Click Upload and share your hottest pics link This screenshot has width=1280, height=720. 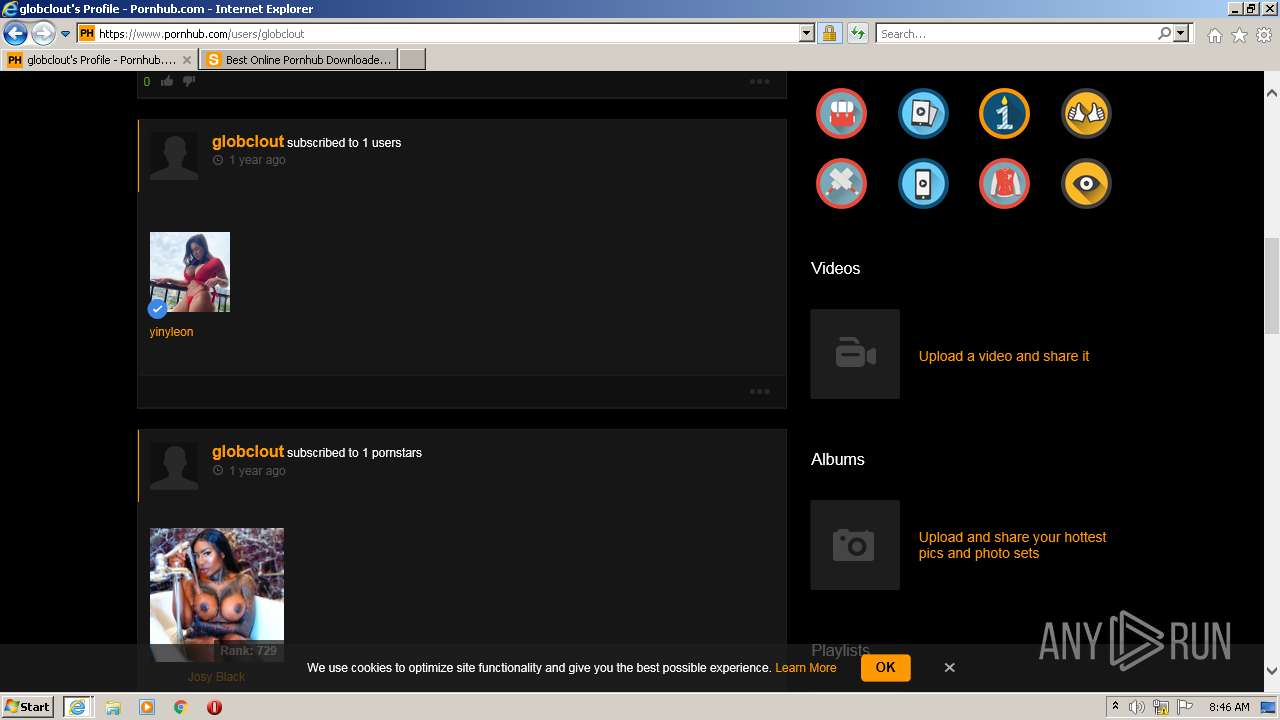tap(1012, 545)
